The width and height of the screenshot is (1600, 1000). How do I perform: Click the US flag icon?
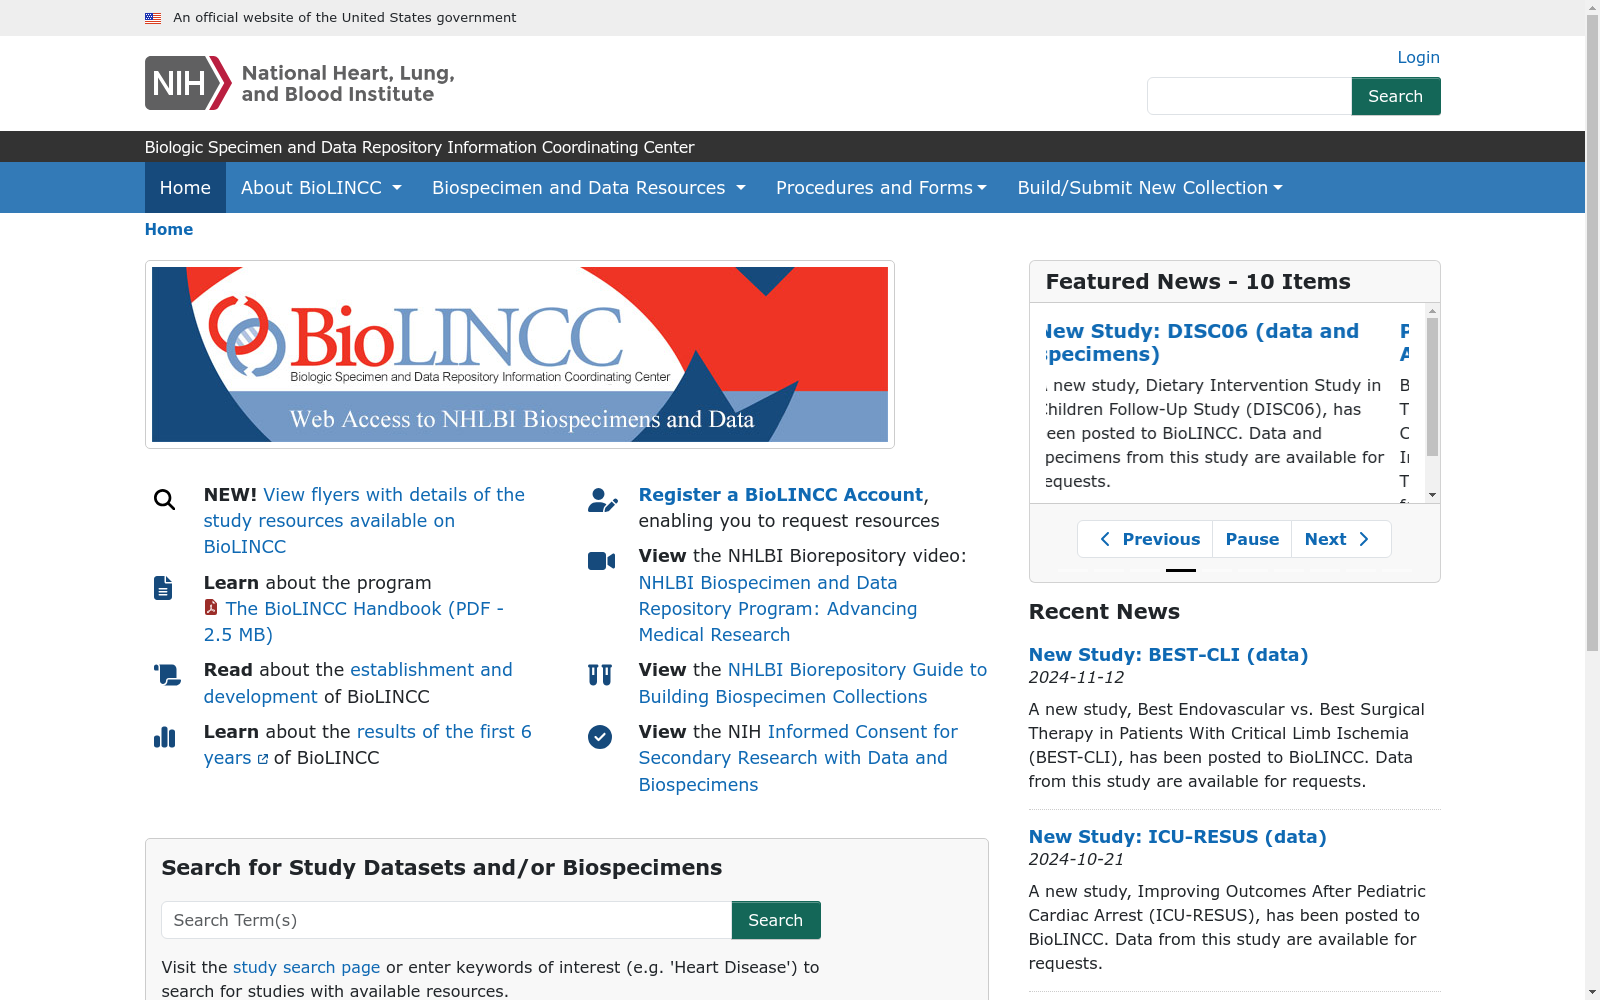pyautogui.click(x=153, y=18)
